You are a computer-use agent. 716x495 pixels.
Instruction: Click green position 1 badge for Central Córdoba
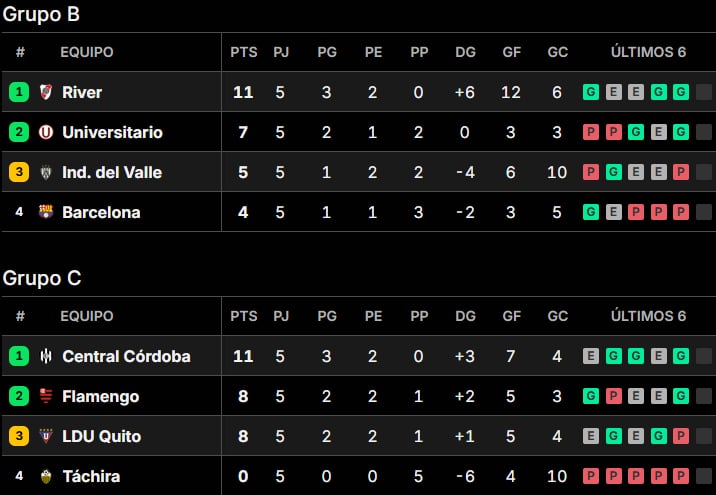click(19, 356)
